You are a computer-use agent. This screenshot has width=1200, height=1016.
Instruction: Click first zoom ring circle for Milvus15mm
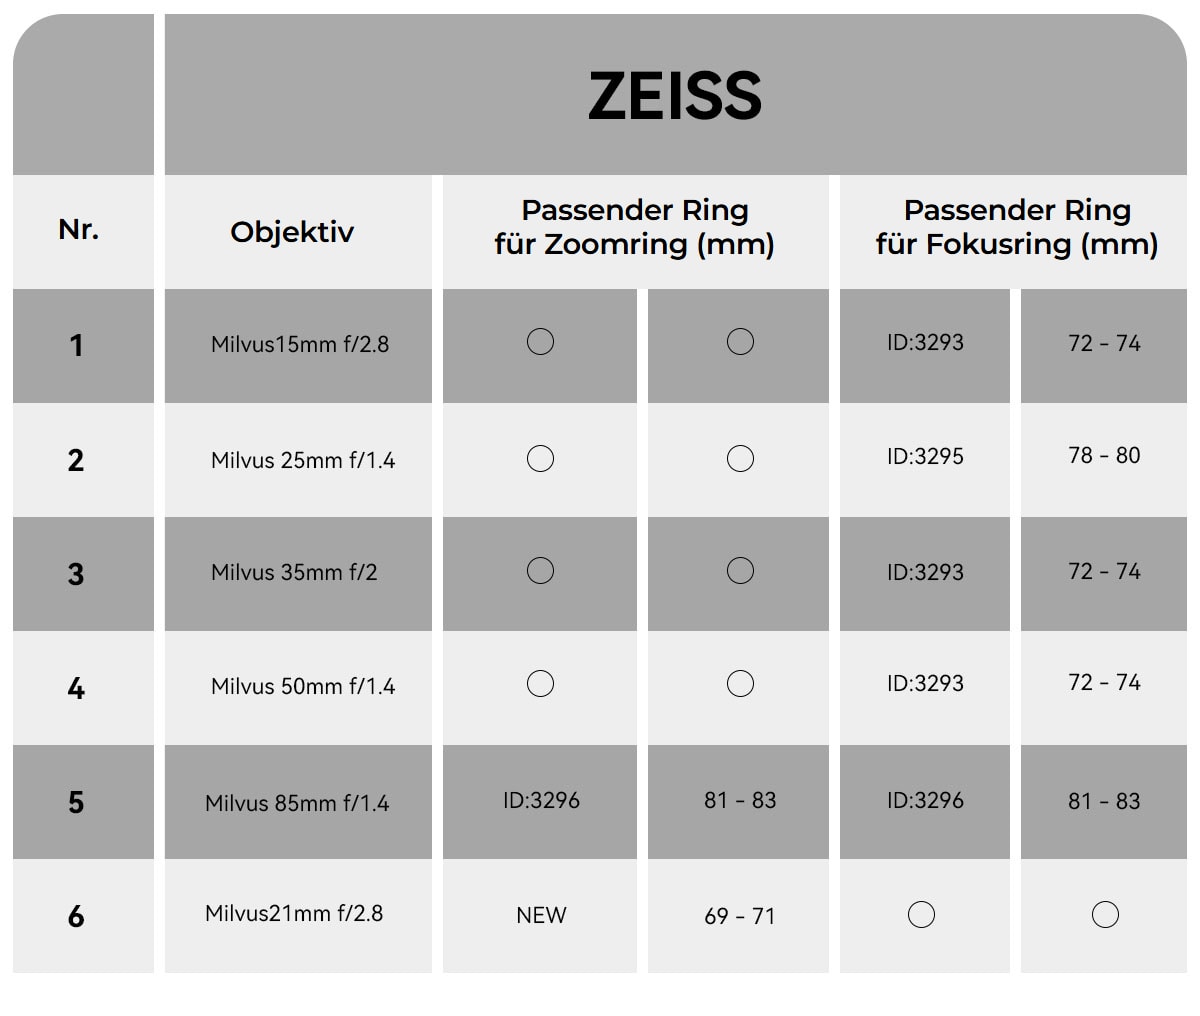point(540,342)
